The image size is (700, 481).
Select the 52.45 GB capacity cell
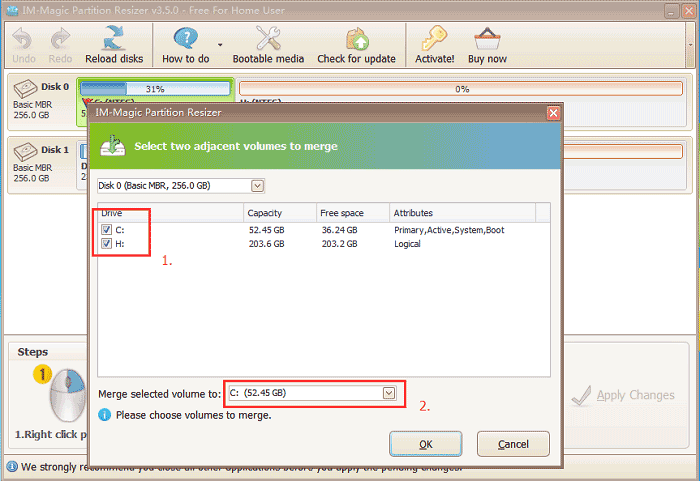coord(267,230)
